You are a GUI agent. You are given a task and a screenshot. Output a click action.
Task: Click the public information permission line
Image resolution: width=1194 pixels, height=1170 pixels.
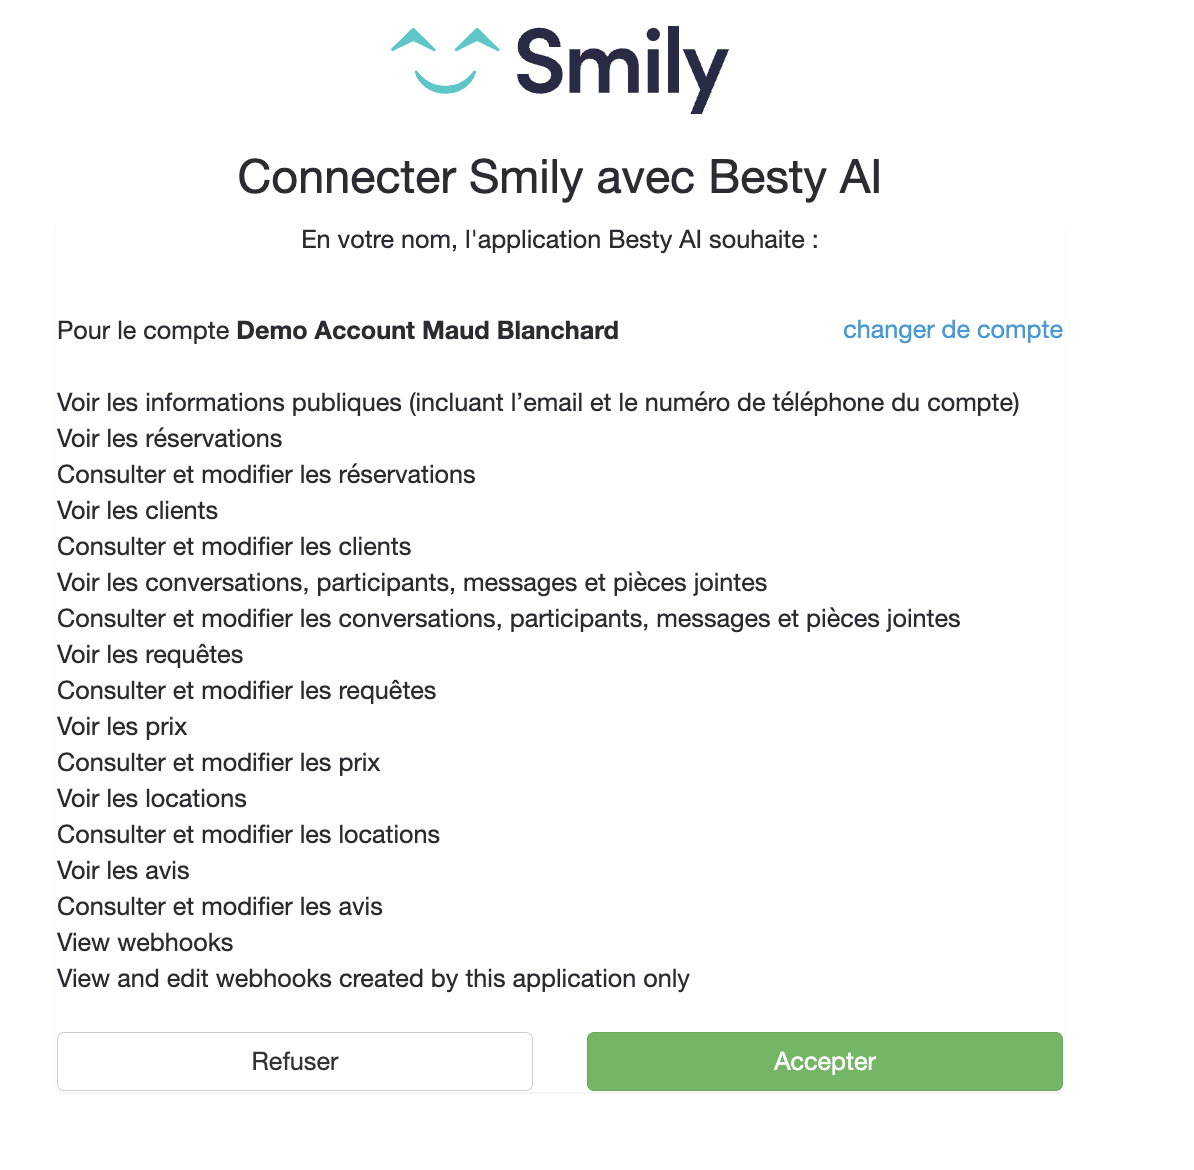pos(538,402)
